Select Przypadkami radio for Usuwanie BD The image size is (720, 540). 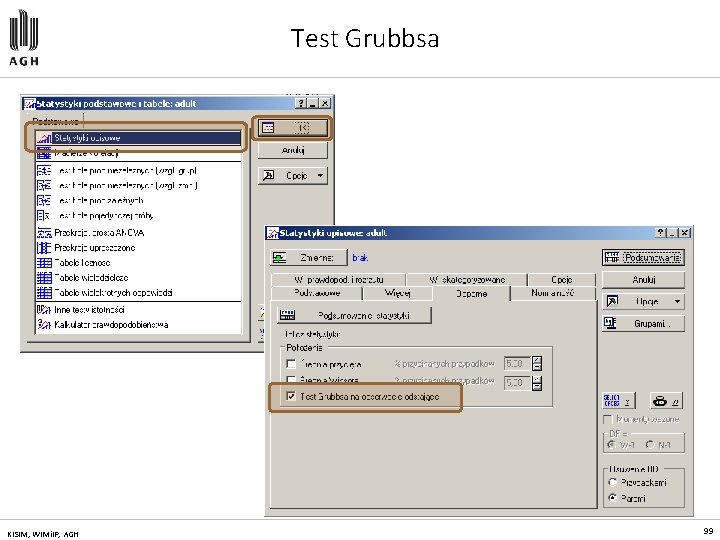(x=613, y=483)
